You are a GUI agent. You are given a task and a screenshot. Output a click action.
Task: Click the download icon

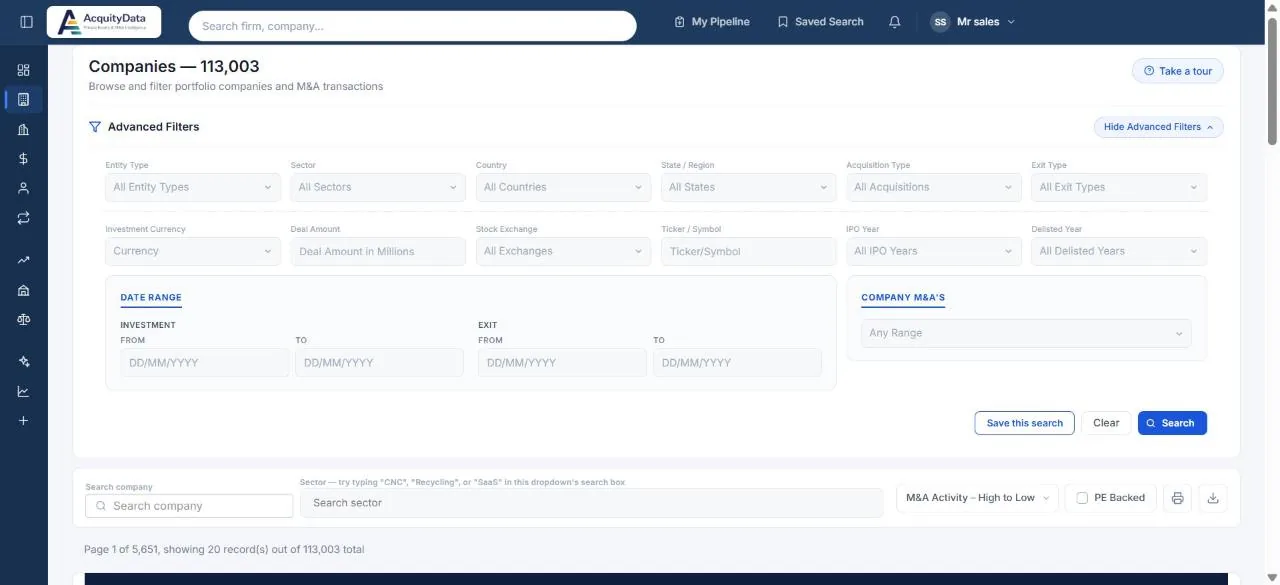tap(1213, 498)
